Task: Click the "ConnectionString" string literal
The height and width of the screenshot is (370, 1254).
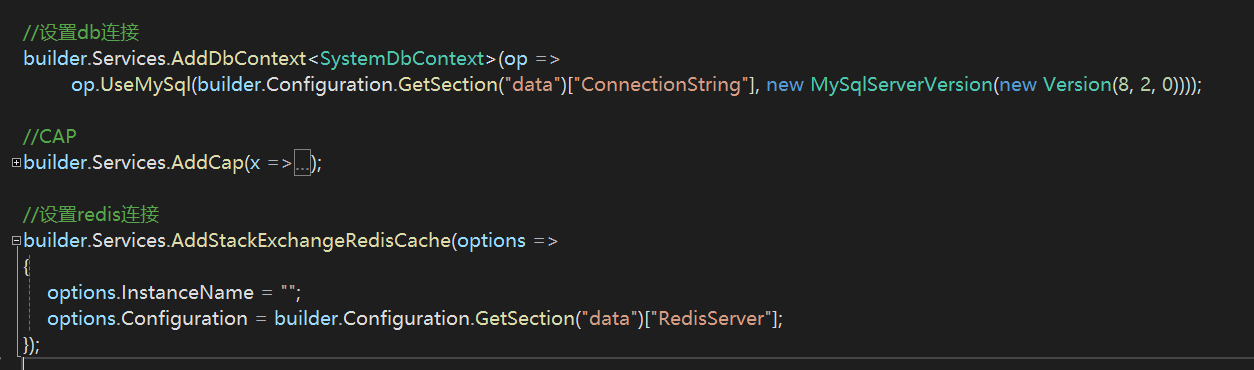Action: [661, 85]
